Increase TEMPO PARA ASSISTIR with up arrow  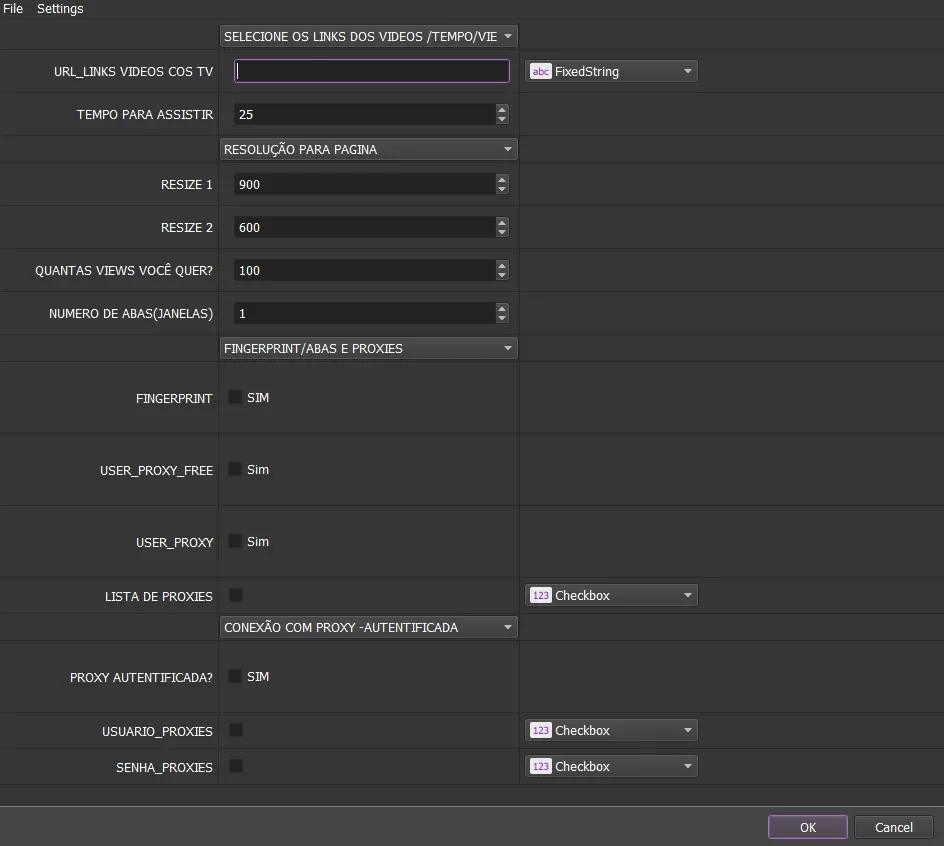click(502, 109)
